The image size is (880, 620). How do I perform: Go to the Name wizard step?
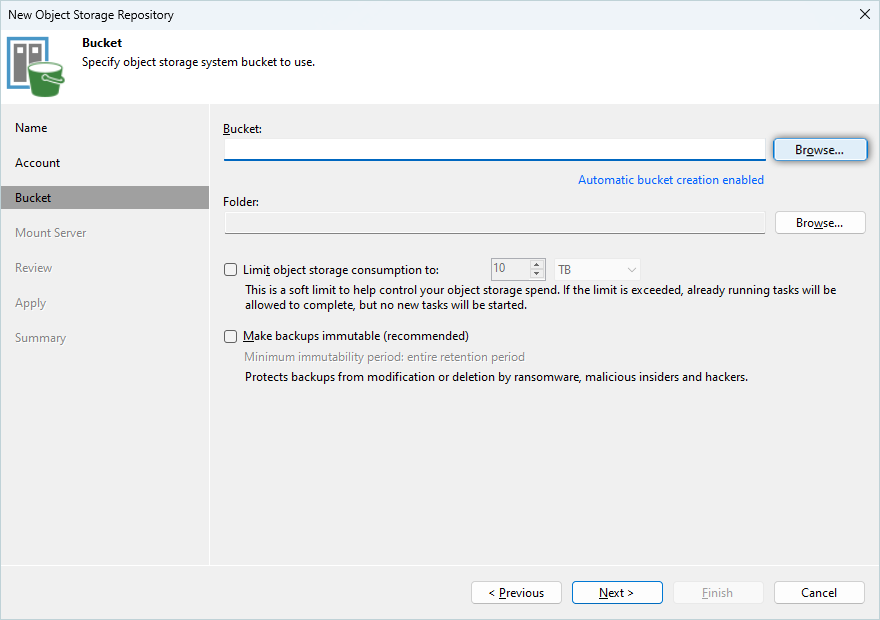coord(31,128)
